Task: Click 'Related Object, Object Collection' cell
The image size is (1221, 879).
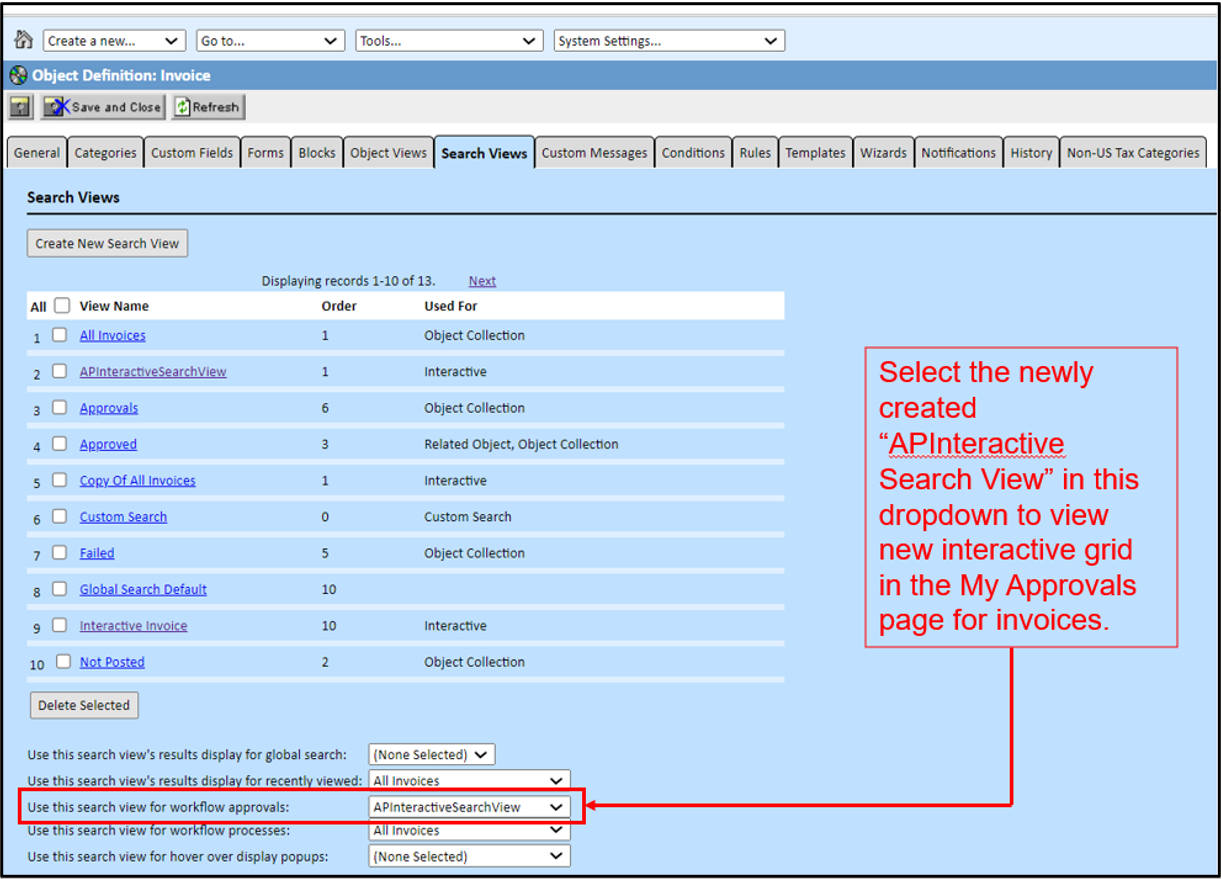Action: coord(521,444)
